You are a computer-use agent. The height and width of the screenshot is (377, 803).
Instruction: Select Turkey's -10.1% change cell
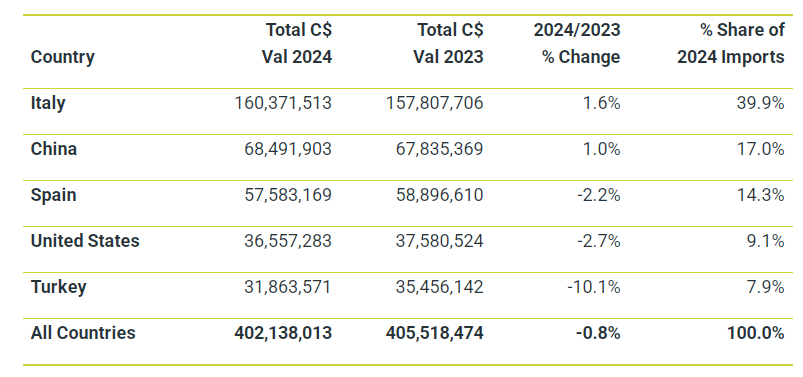594,287
